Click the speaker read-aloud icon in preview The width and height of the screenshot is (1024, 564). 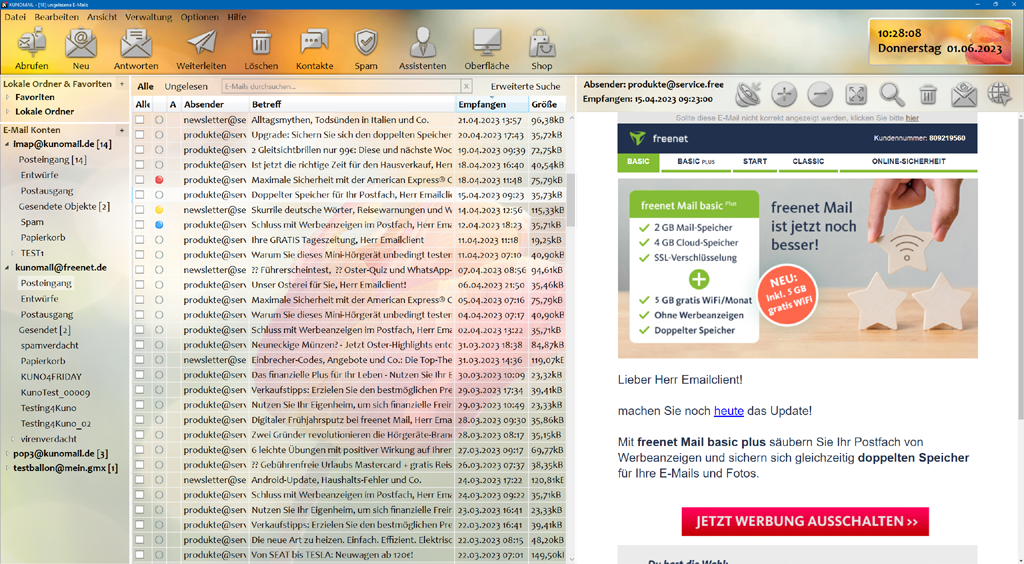pos(748,95)
